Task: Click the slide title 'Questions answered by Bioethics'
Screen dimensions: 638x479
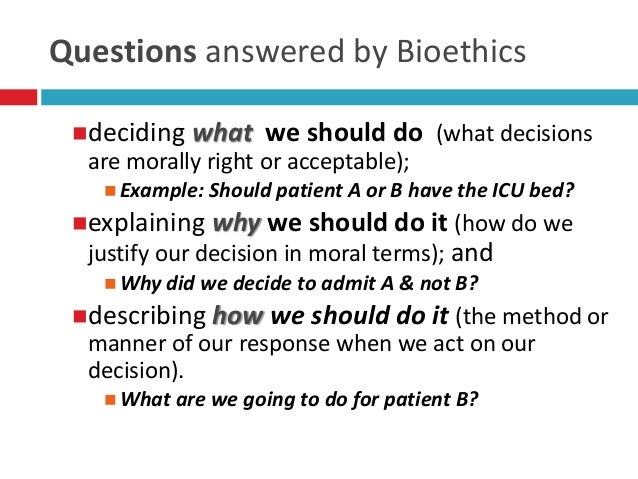Action: click(x=288, y=52)
